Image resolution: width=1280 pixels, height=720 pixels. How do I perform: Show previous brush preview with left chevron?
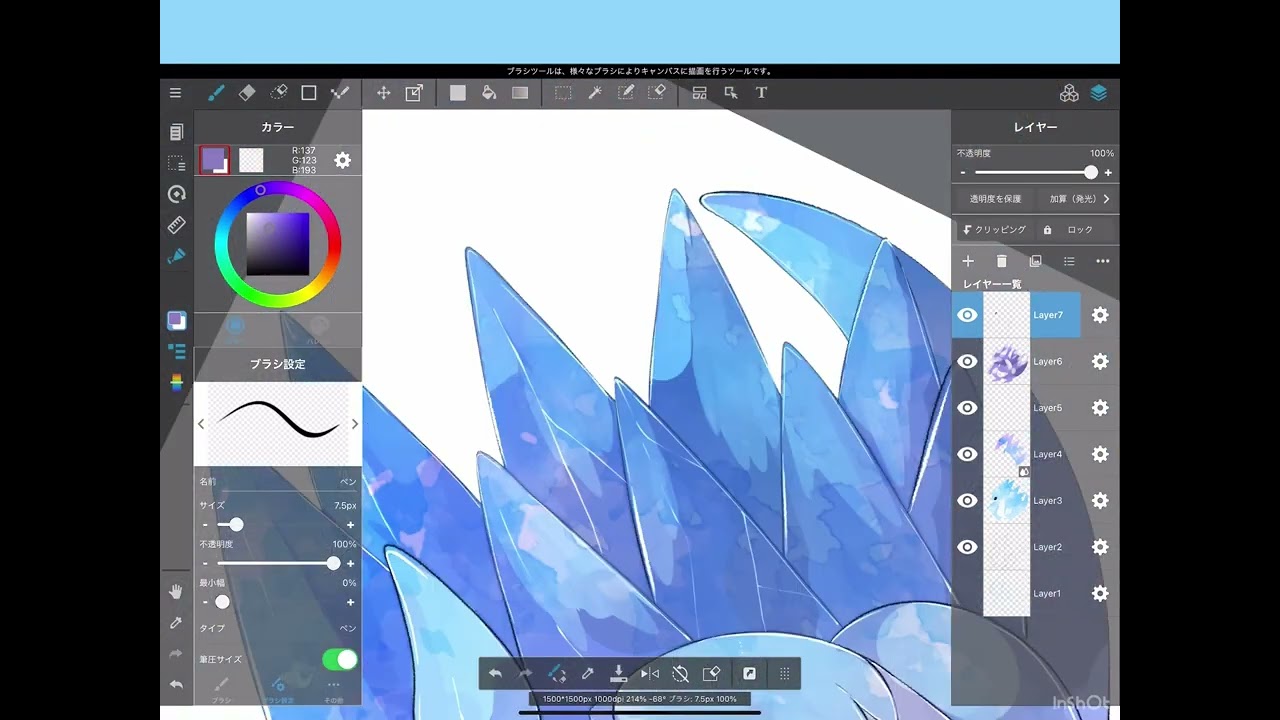(201, 424)
